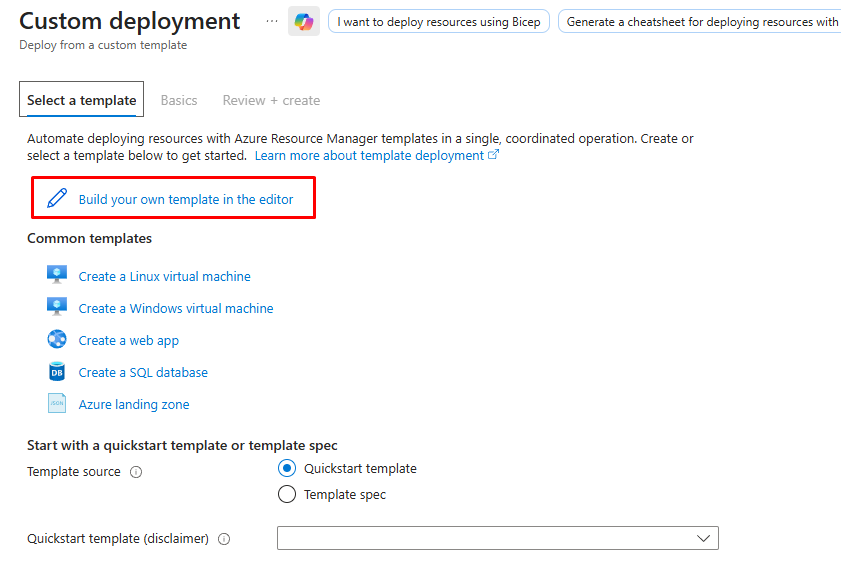Image resolution: width=841 pixels, height=584 pixels.
Task: Click Build your own template in the editor
Action: pyautogui.click(x=186, y=199)
